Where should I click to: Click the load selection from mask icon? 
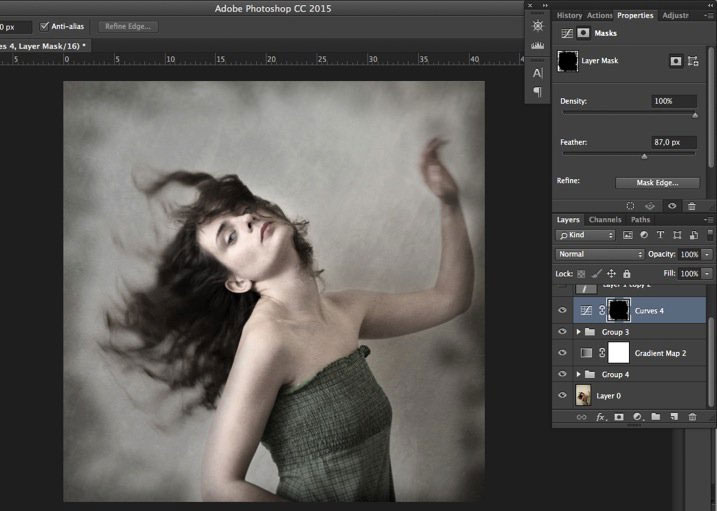pos(630,206)
